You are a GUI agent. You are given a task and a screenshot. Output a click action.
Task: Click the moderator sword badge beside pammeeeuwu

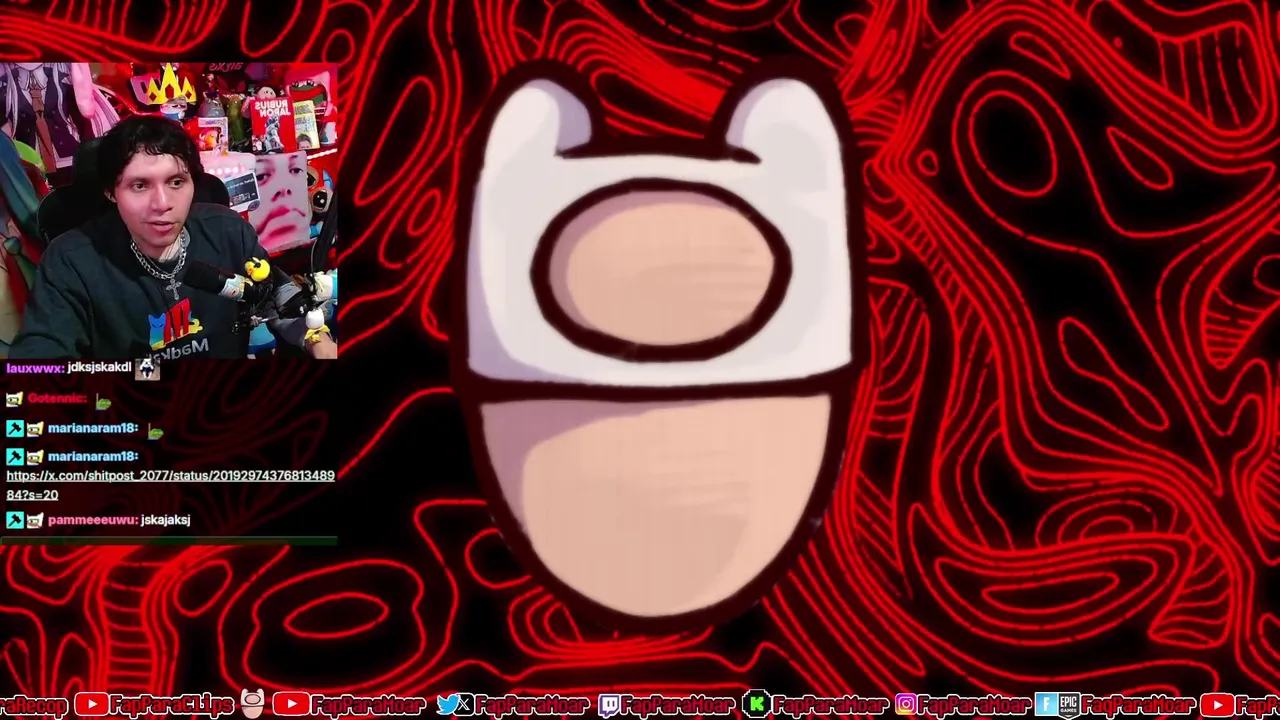click(x=14, y=520)
